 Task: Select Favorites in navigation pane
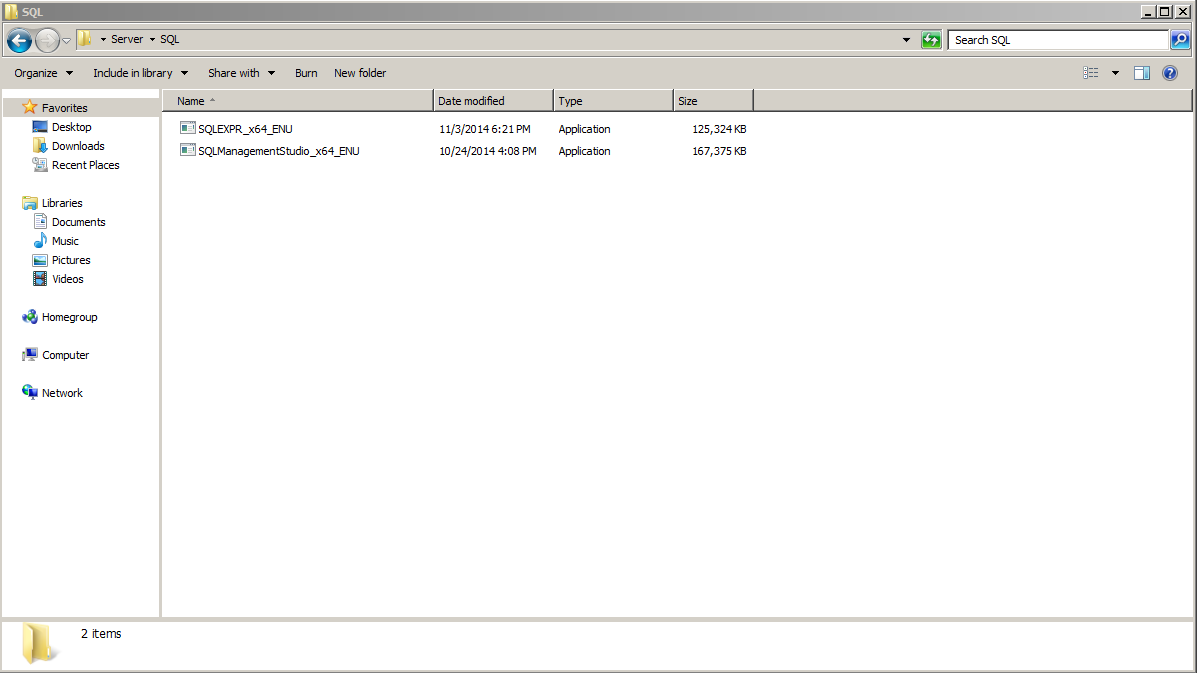65,108
